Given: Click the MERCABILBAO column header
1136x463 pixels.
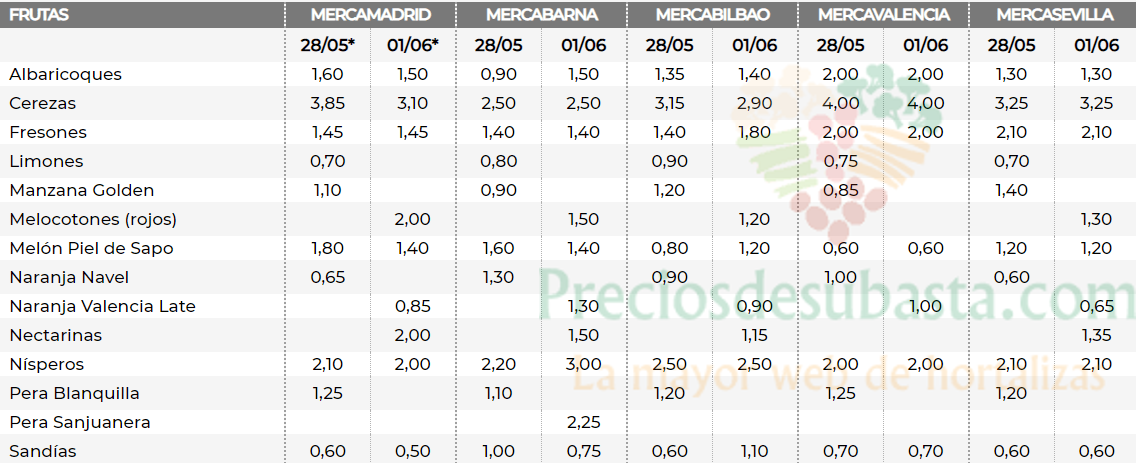Looking at the screenshot, I should 713,14.
